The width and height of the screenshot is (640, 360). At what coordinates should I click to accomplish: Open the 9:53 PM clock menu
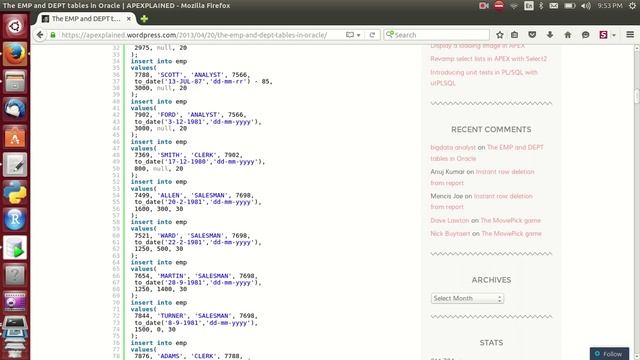pyautogui.click(x=610, y=6)
